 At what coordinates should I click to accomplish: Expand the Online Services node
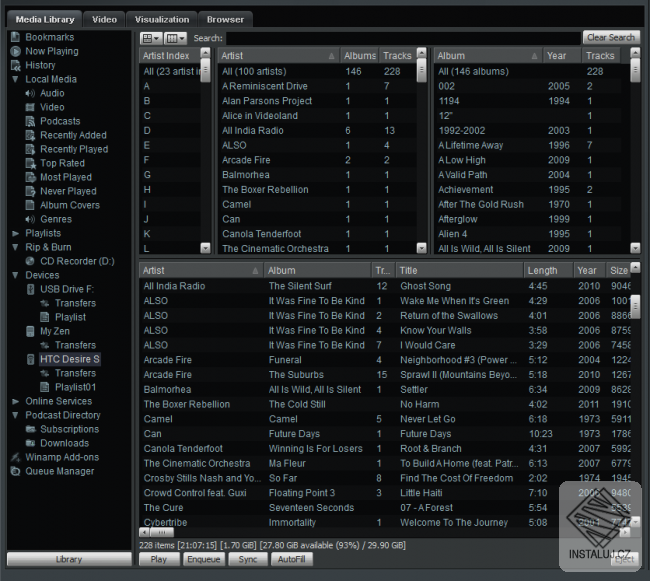15,401
